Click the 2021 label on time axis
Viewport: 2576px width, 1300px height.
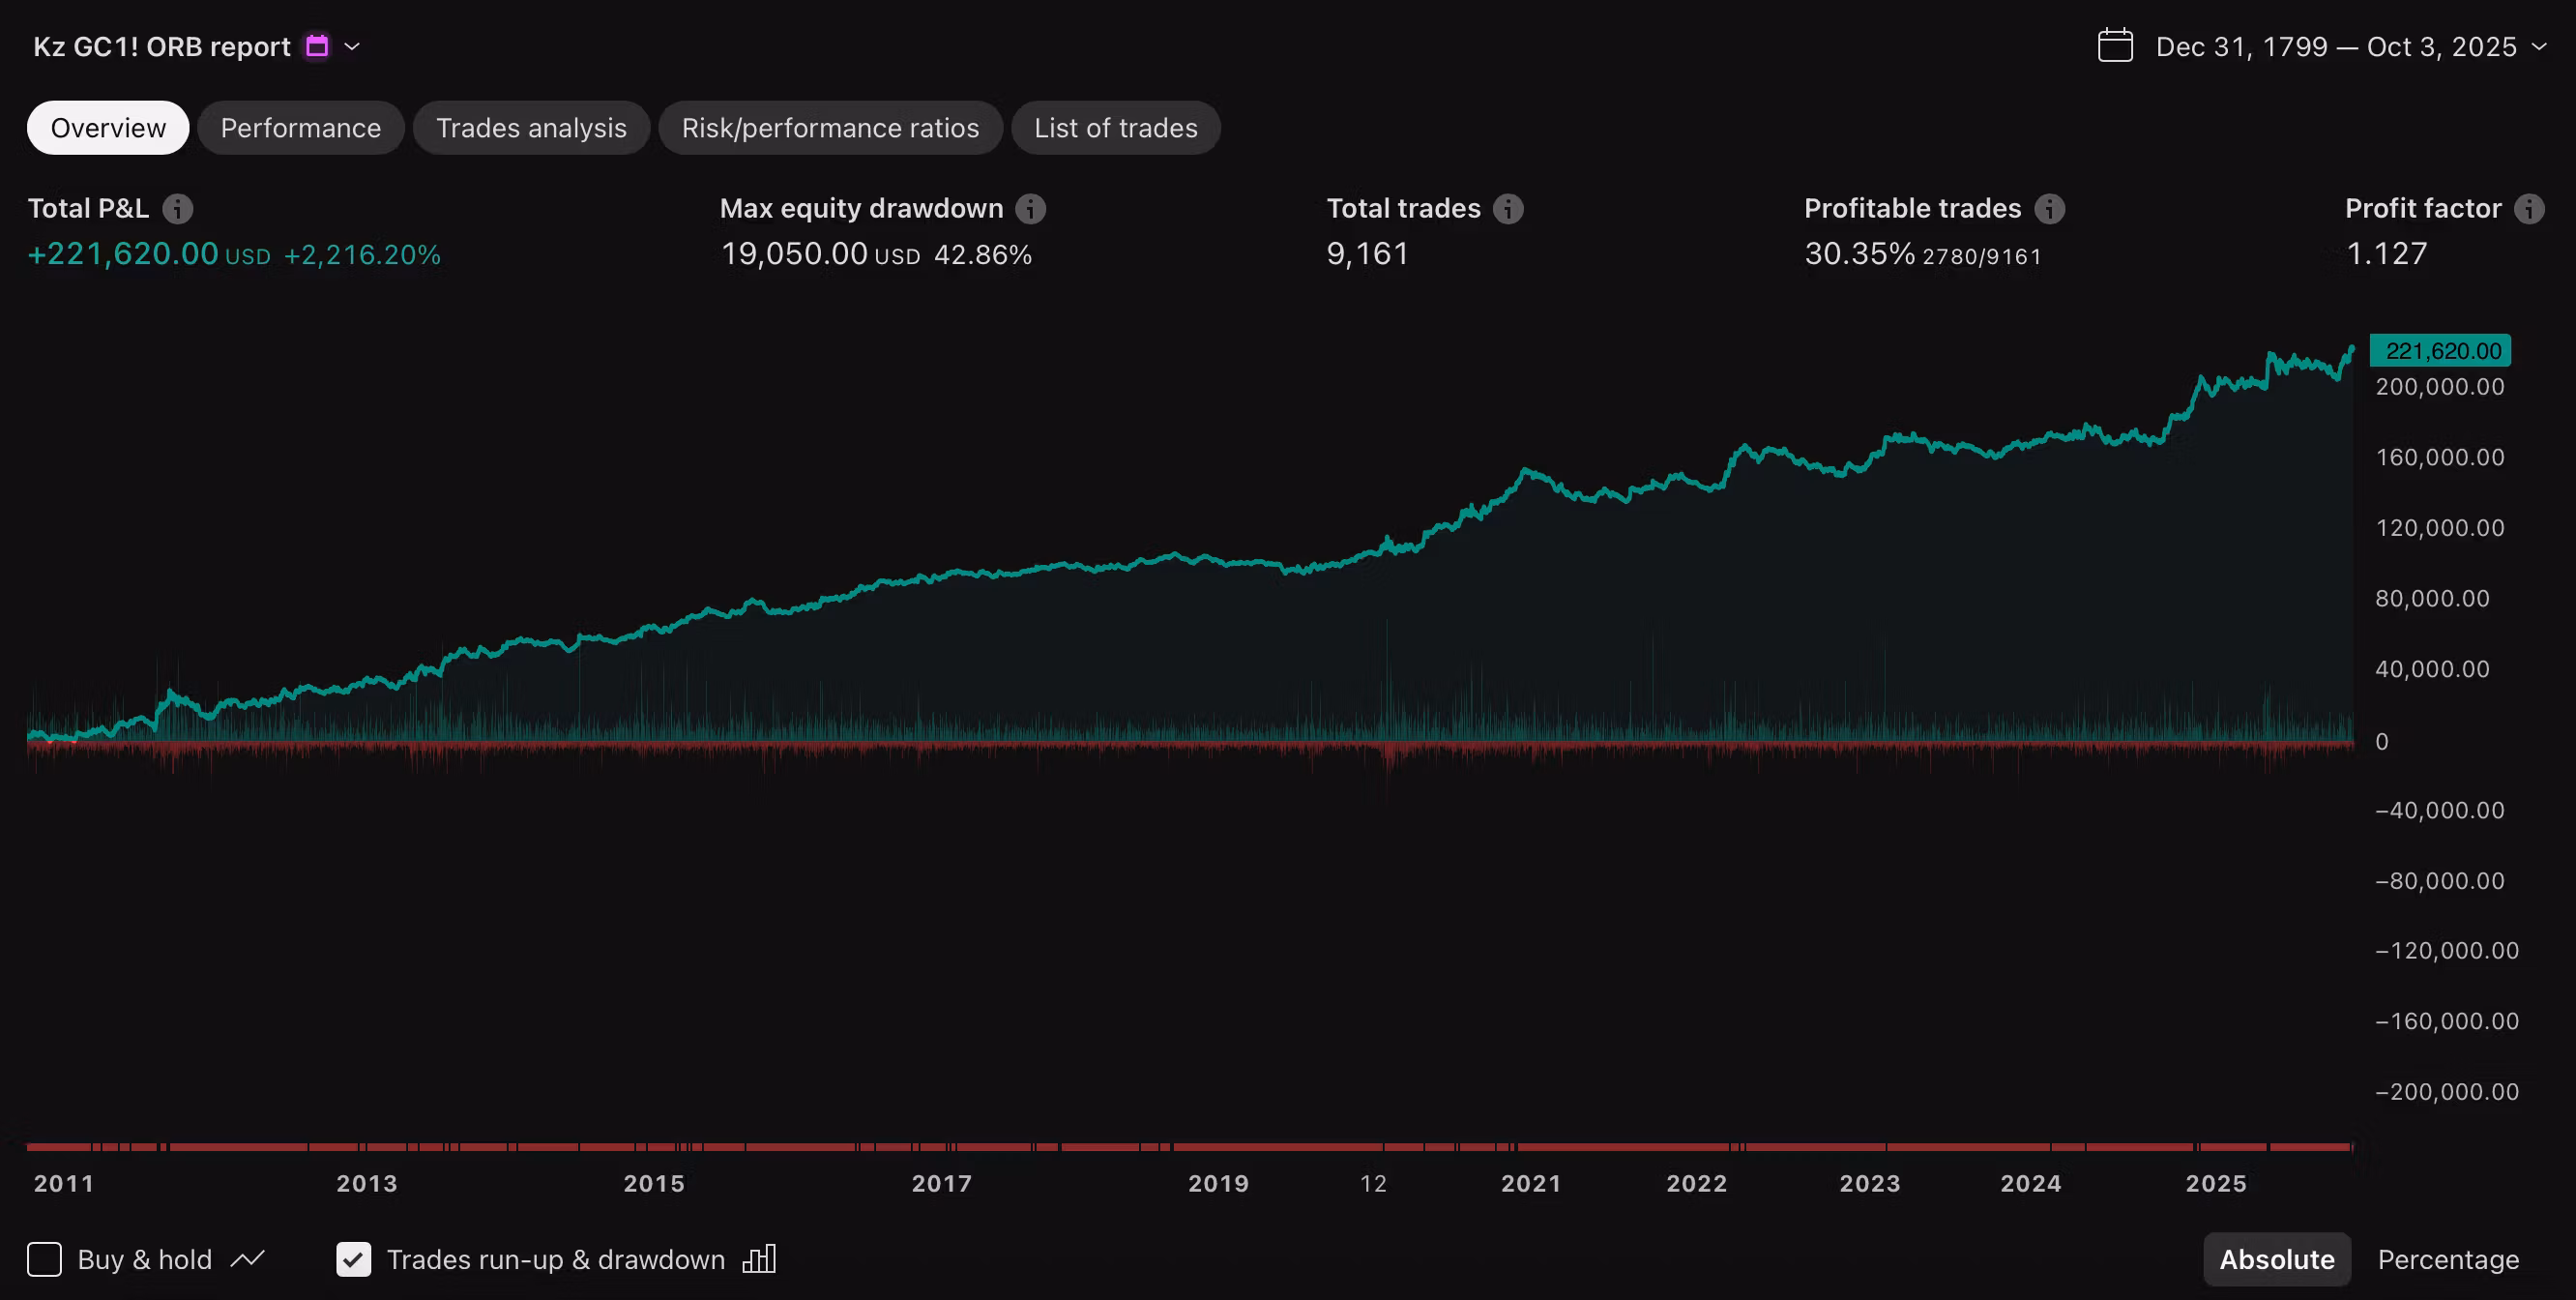1531,1184
